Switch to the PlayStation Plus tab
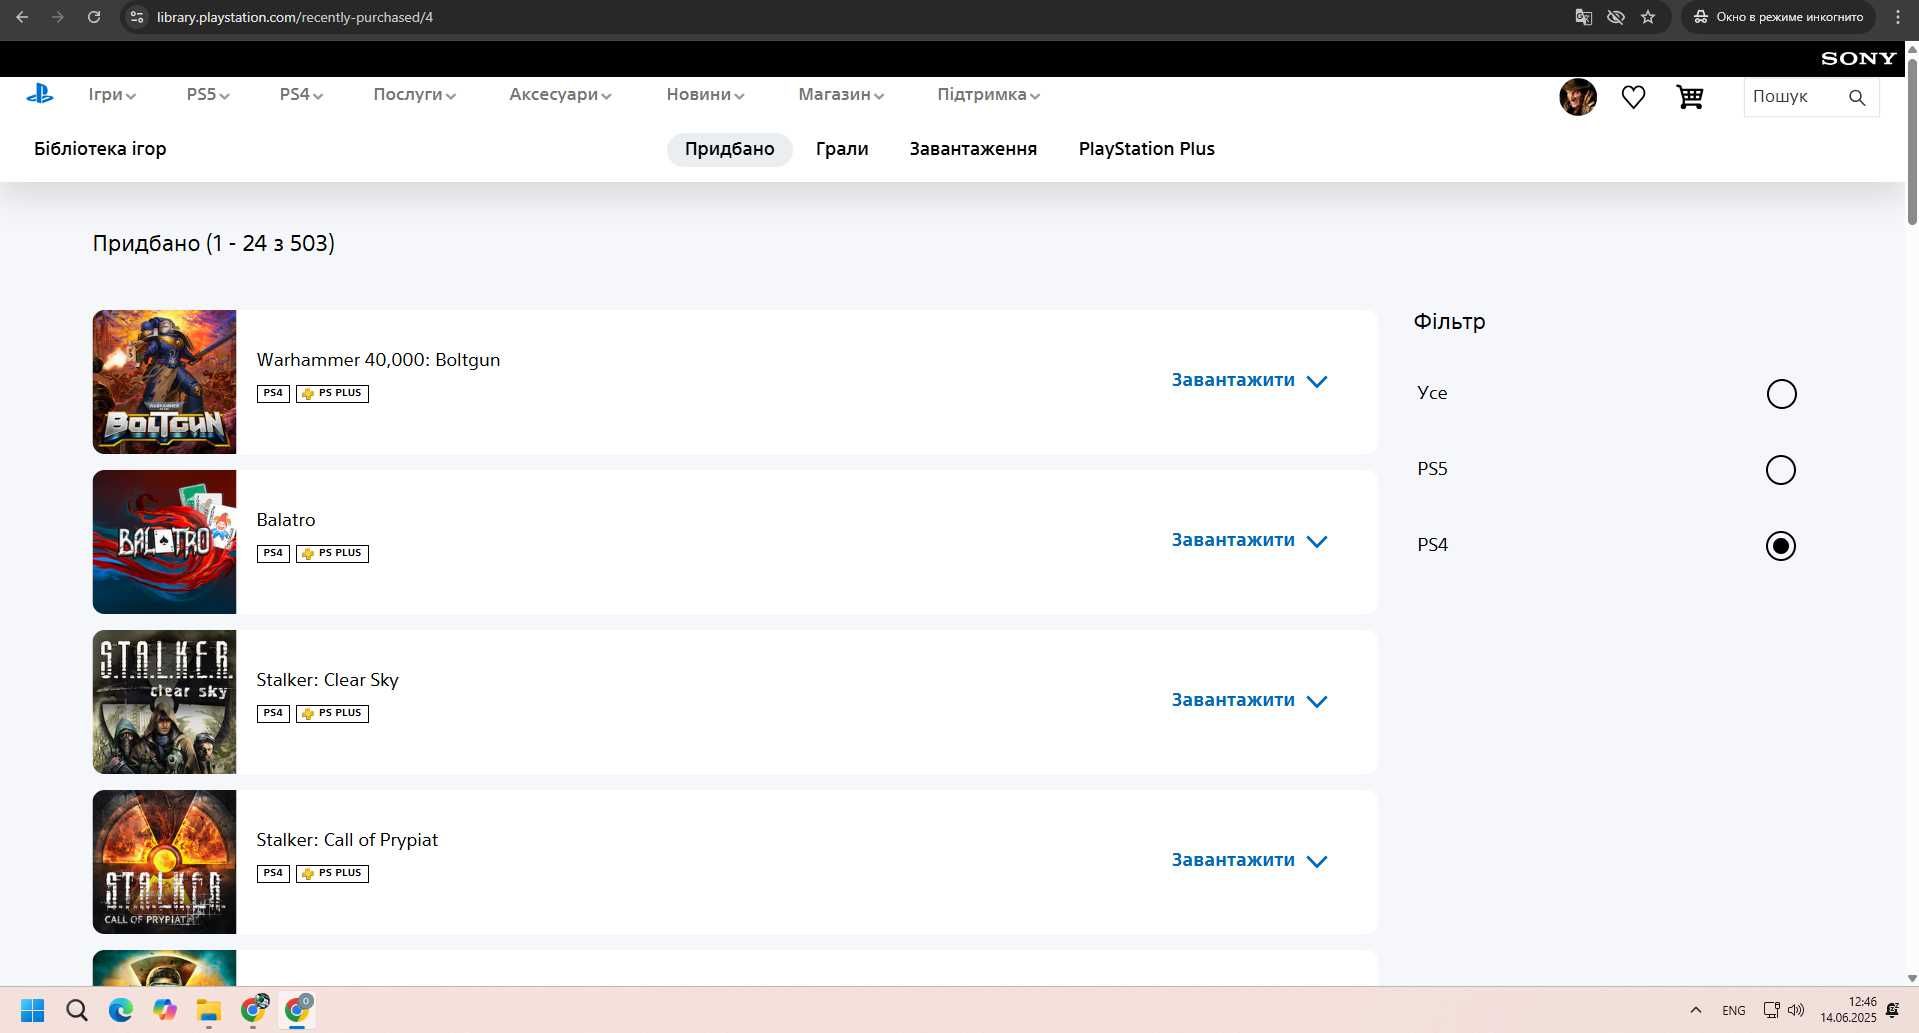 [x=1146, y=149]
